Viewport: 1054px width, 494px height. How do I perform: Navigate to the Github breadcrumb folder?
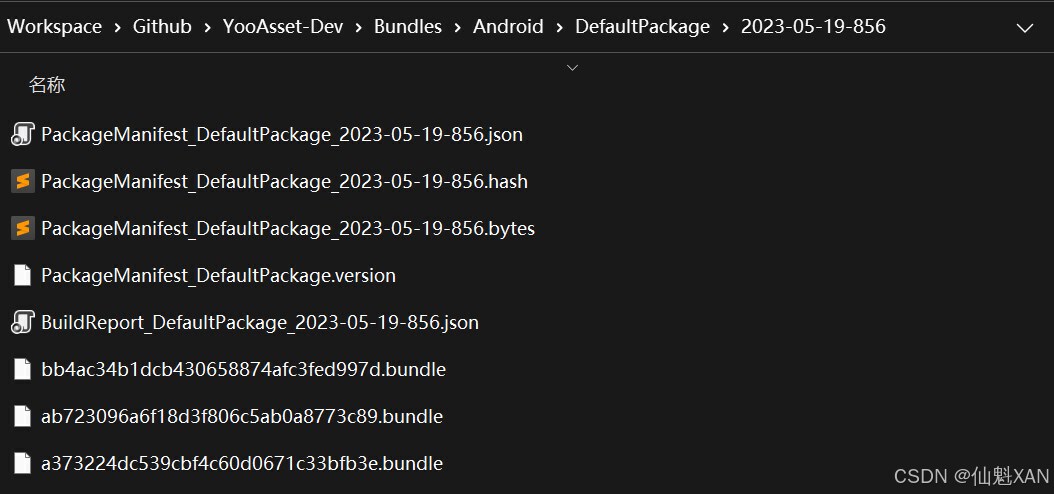[162, 27]
